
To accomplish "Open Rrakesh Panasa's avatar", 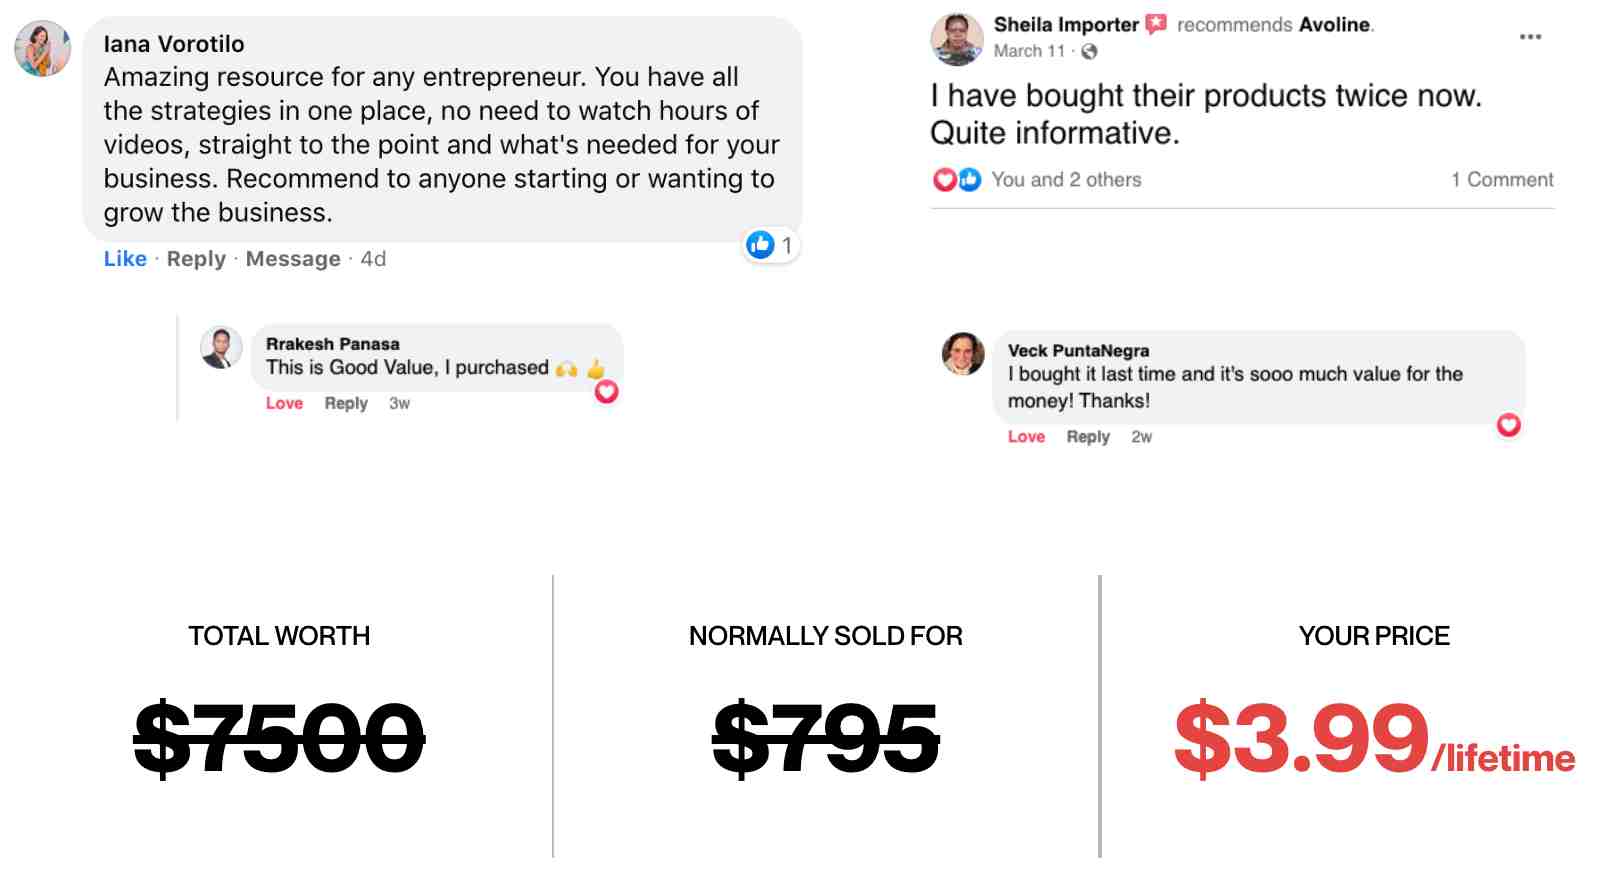I will coord(221,347).
